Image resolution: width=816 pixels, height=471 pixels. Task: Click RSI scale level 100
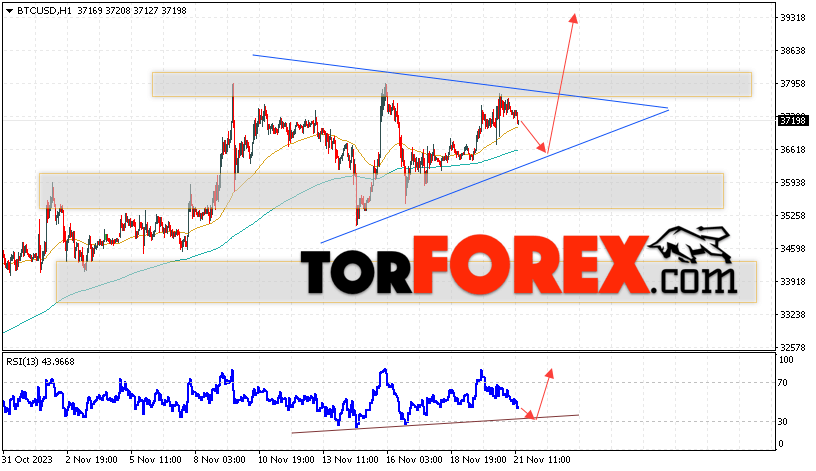[786, 360]
